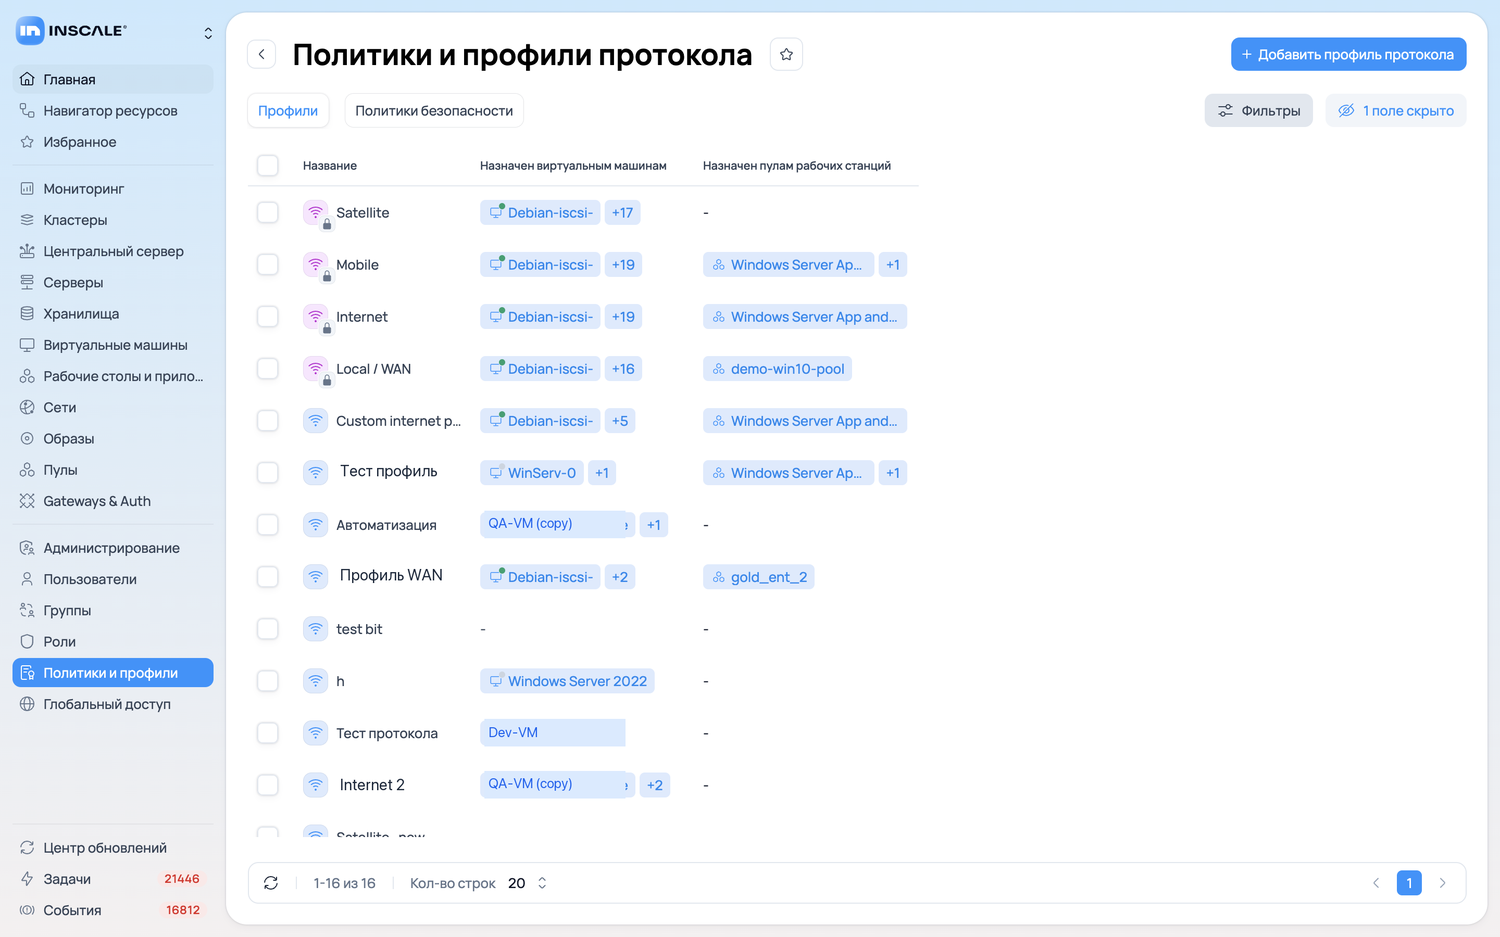Image resolution: width=1500 pixels, height=937 pixels.
Task: Go to page 1 in pagination
Action: tap(1409, 883)
